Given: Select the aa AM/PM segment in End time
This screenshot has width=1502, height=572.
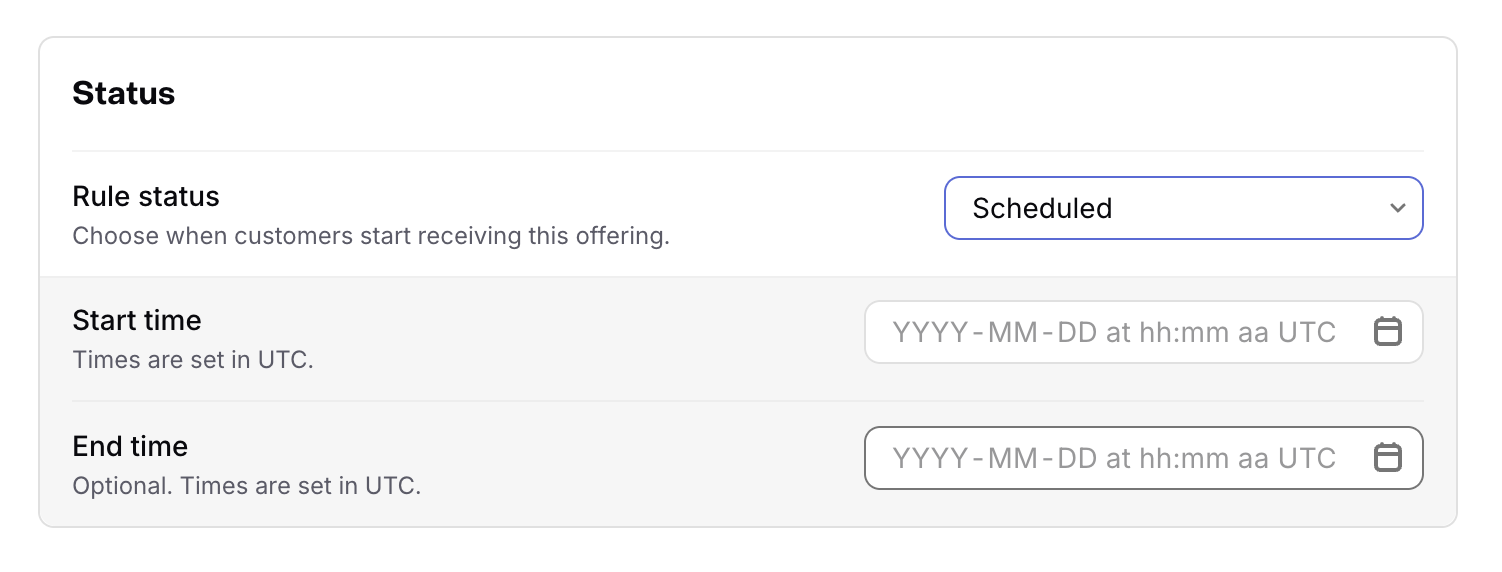Looking at the screenshot, I should tap(1253, 458).
